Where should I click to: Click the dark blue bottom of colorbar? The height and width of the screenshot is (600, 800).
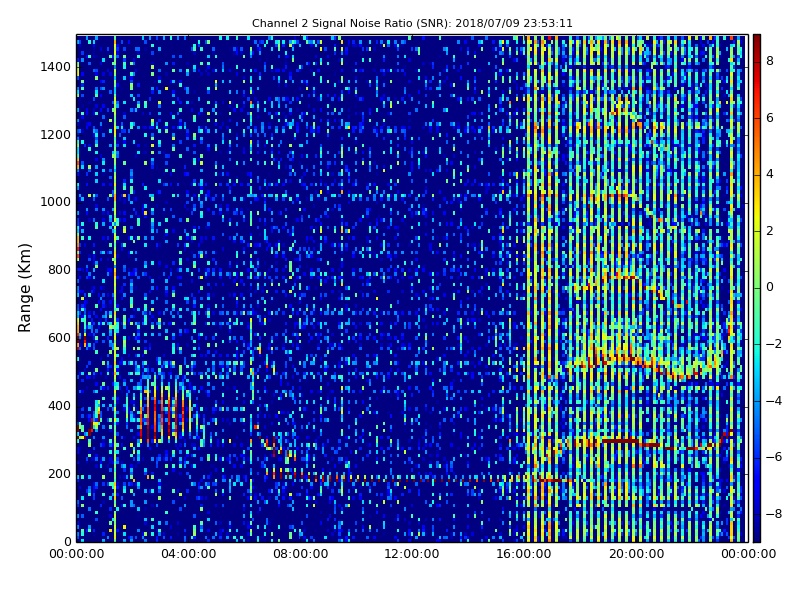tap(757, 535)
